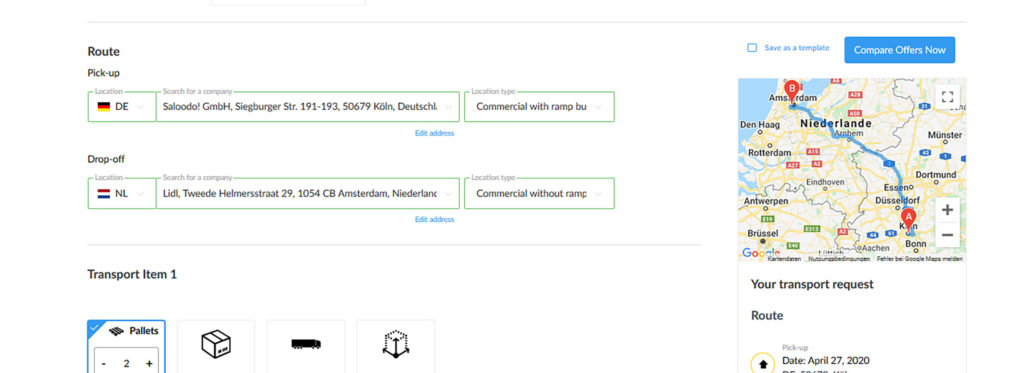Click the Compare Offers Now button
The height and width of the screenshot is (373, 1024).
[x=899, y=50]
